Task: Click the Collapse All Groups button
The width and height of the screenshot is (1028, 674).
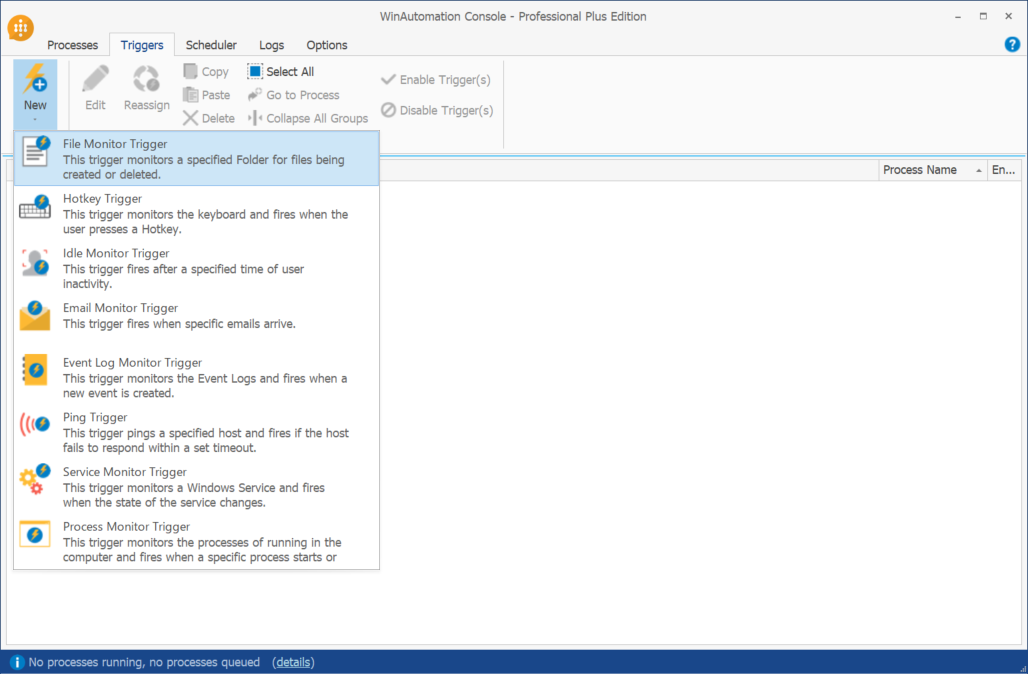Action: click(x=308, y=118)
